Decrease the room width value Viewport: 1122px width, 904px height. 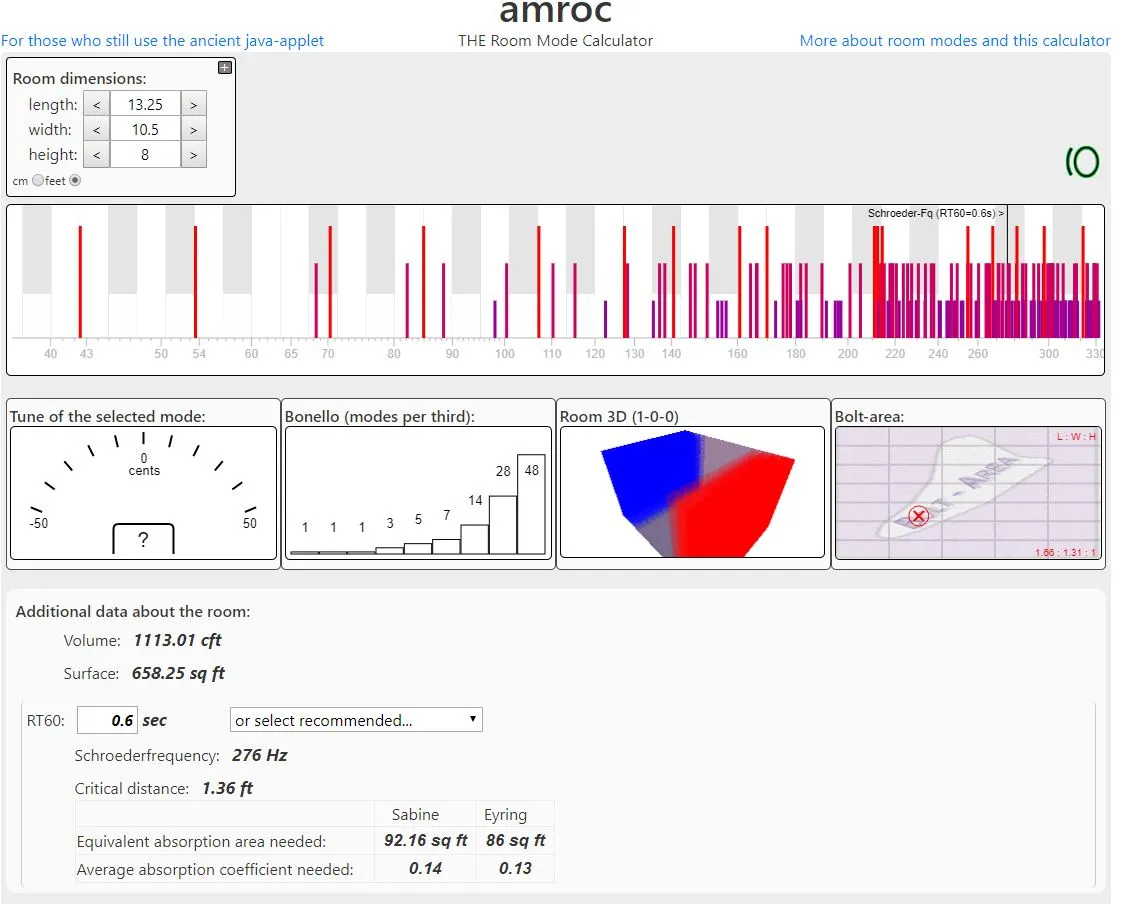pos(96,129)
